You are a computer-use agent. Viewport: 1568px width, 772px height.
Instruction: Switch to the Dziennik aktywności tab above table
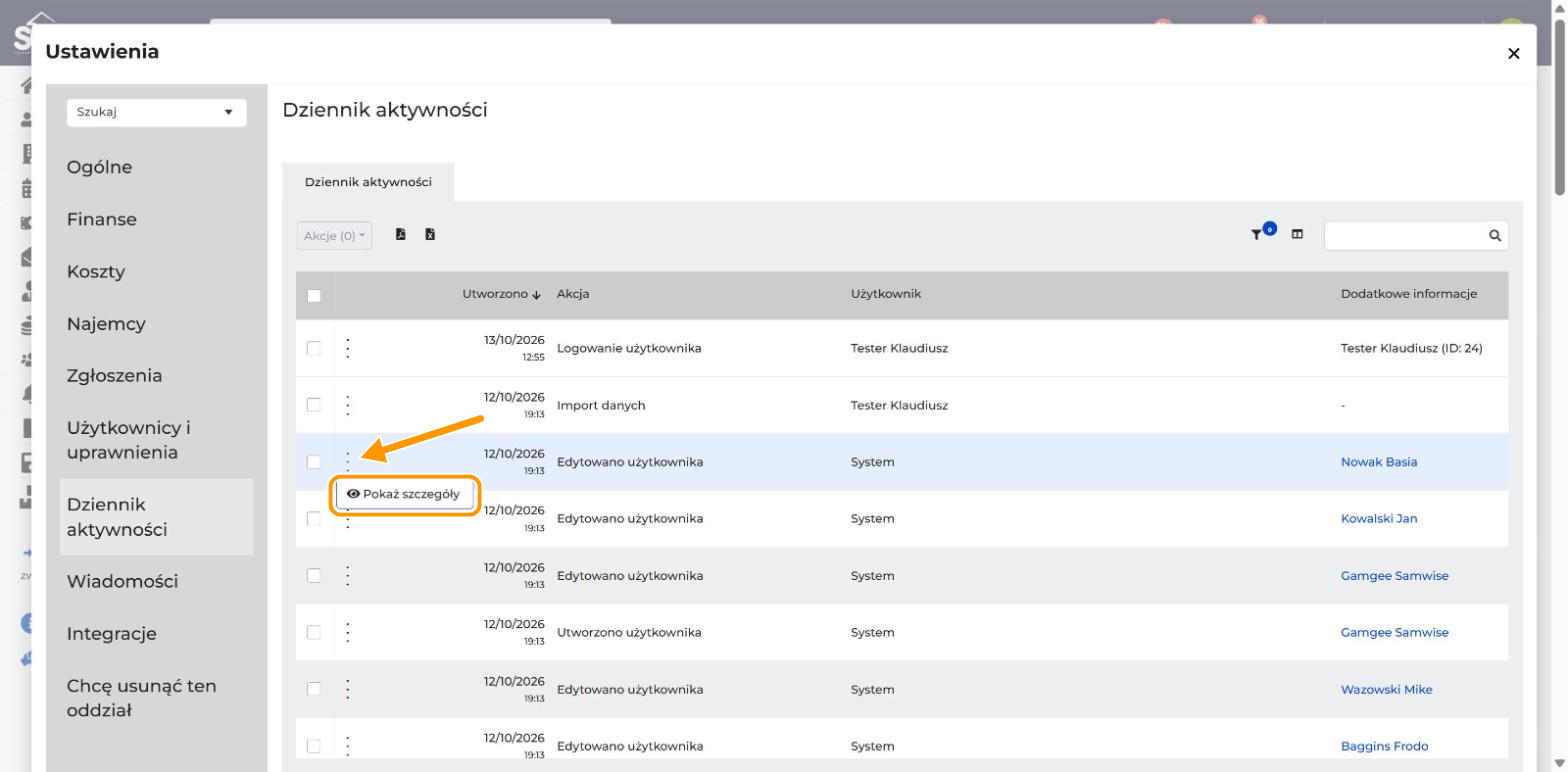[x=368, y=182]
